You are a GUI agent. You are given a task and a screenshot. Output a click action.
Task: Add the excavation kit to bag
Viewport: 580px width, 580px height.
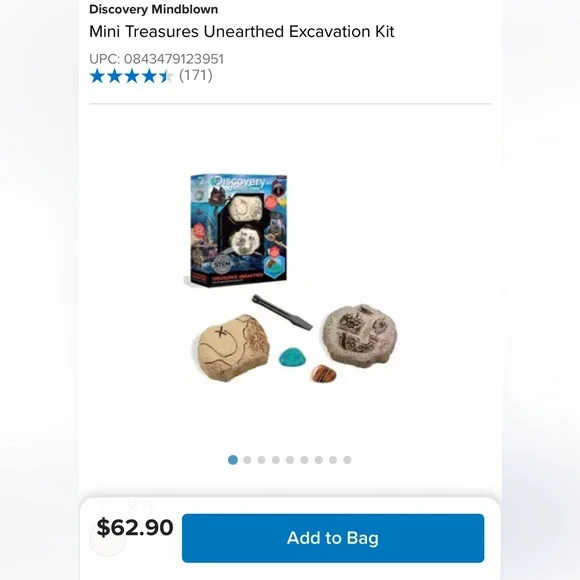coord(333,538)
